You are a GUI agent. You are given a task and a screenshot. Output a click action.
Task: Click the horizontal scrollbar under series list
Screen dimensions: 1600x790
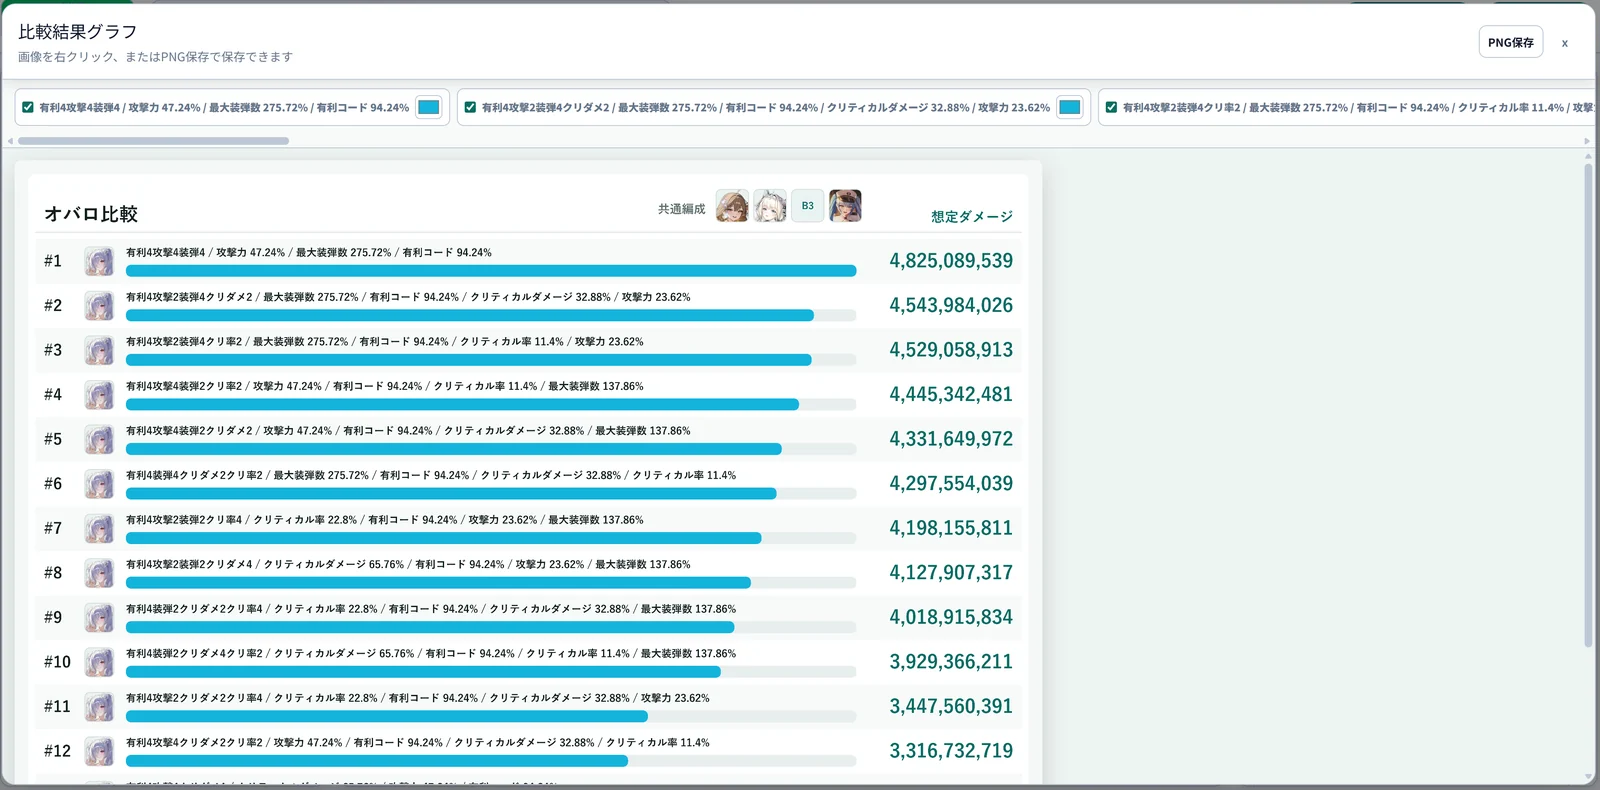tap(154, 141)
